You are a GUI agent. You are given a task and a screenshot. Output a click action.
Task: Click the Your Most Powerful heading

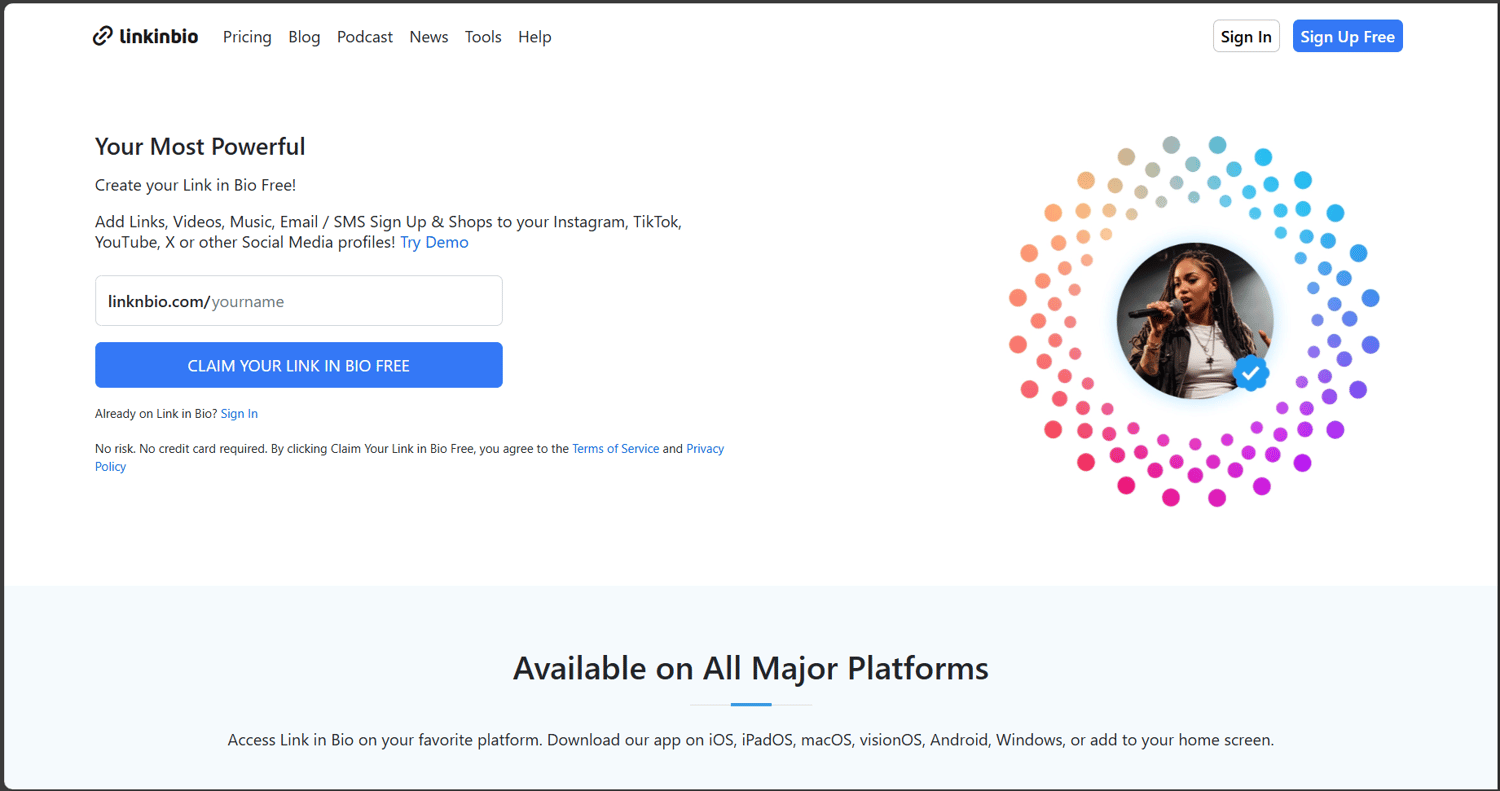200,147
